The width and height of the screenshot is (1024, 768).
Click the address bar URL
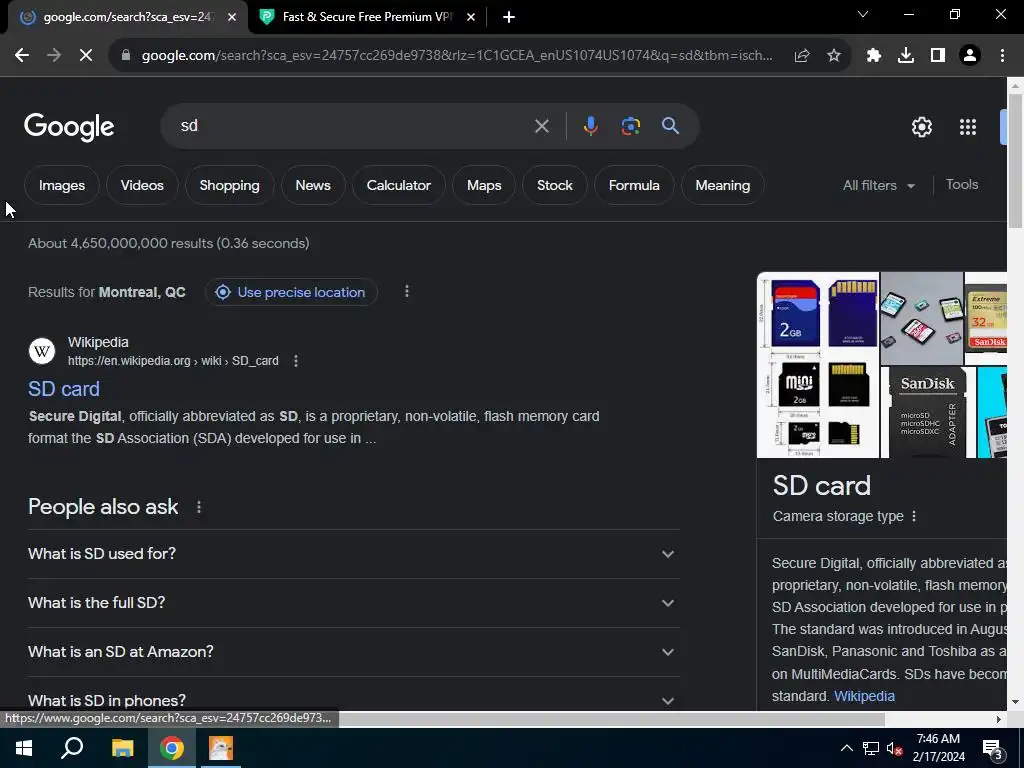[x=456, y=56]
